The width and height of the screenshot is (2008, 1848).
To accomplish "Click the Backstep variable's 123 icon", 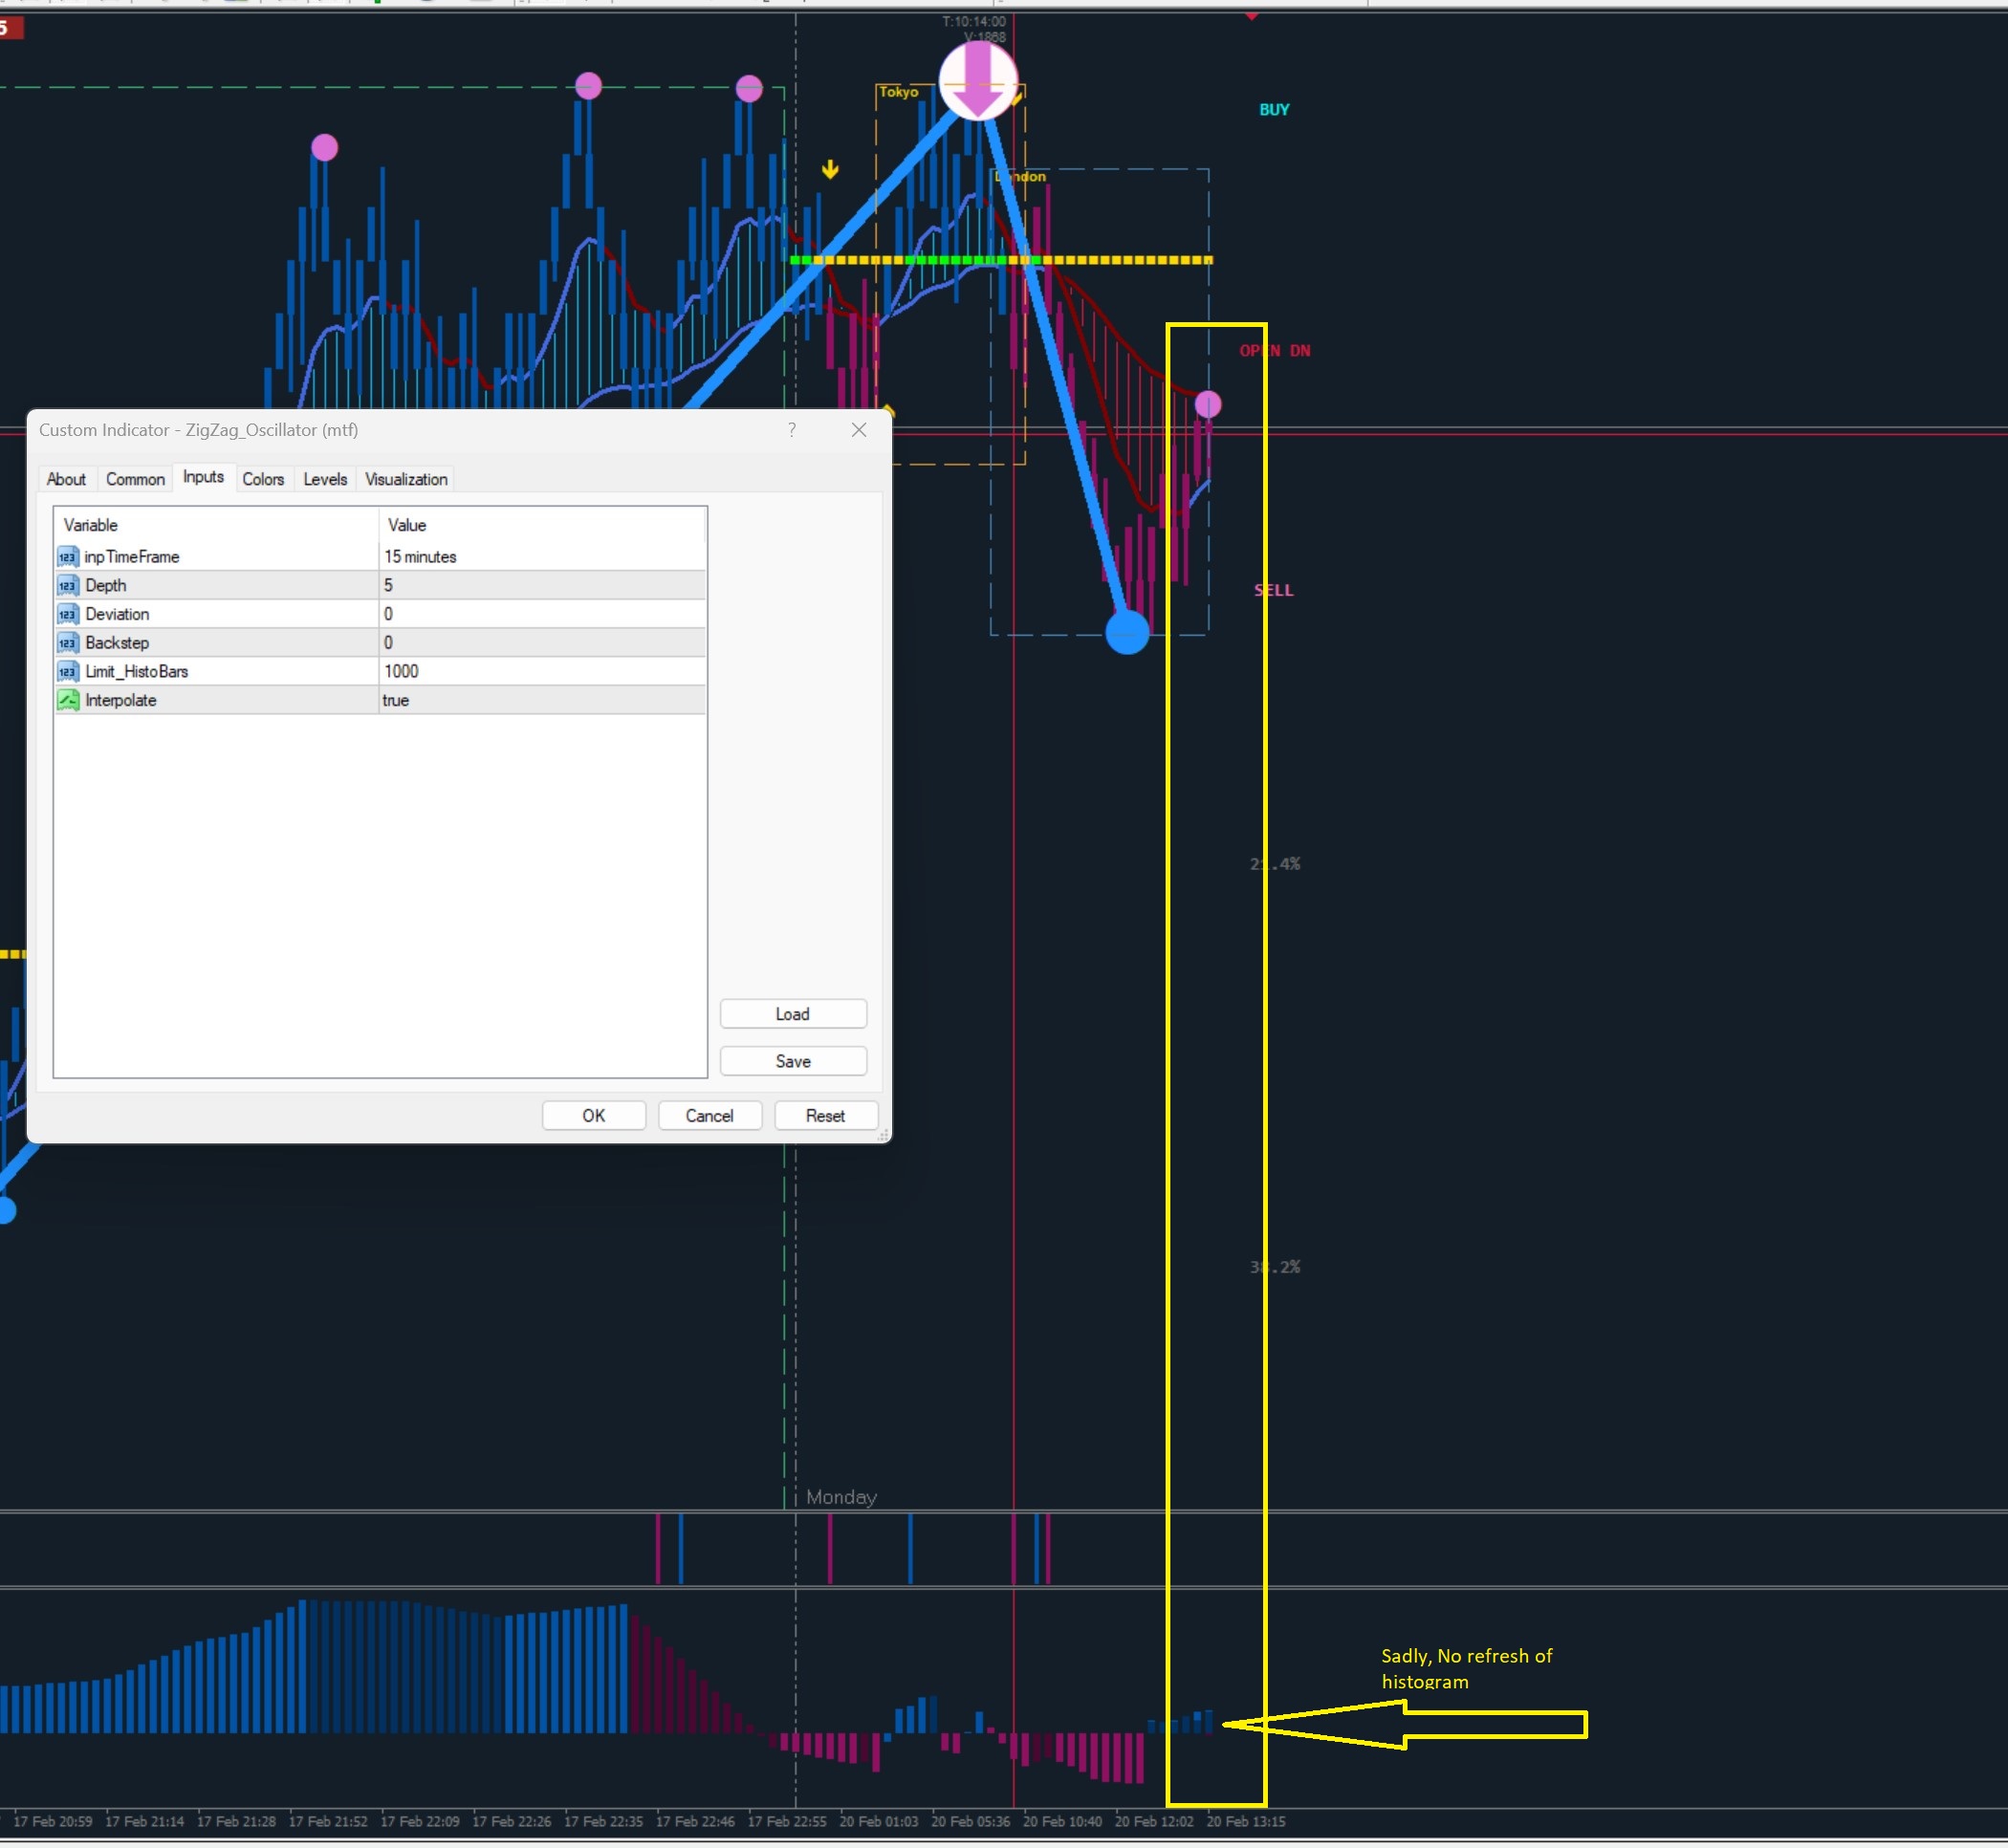I will coord(67,643).
